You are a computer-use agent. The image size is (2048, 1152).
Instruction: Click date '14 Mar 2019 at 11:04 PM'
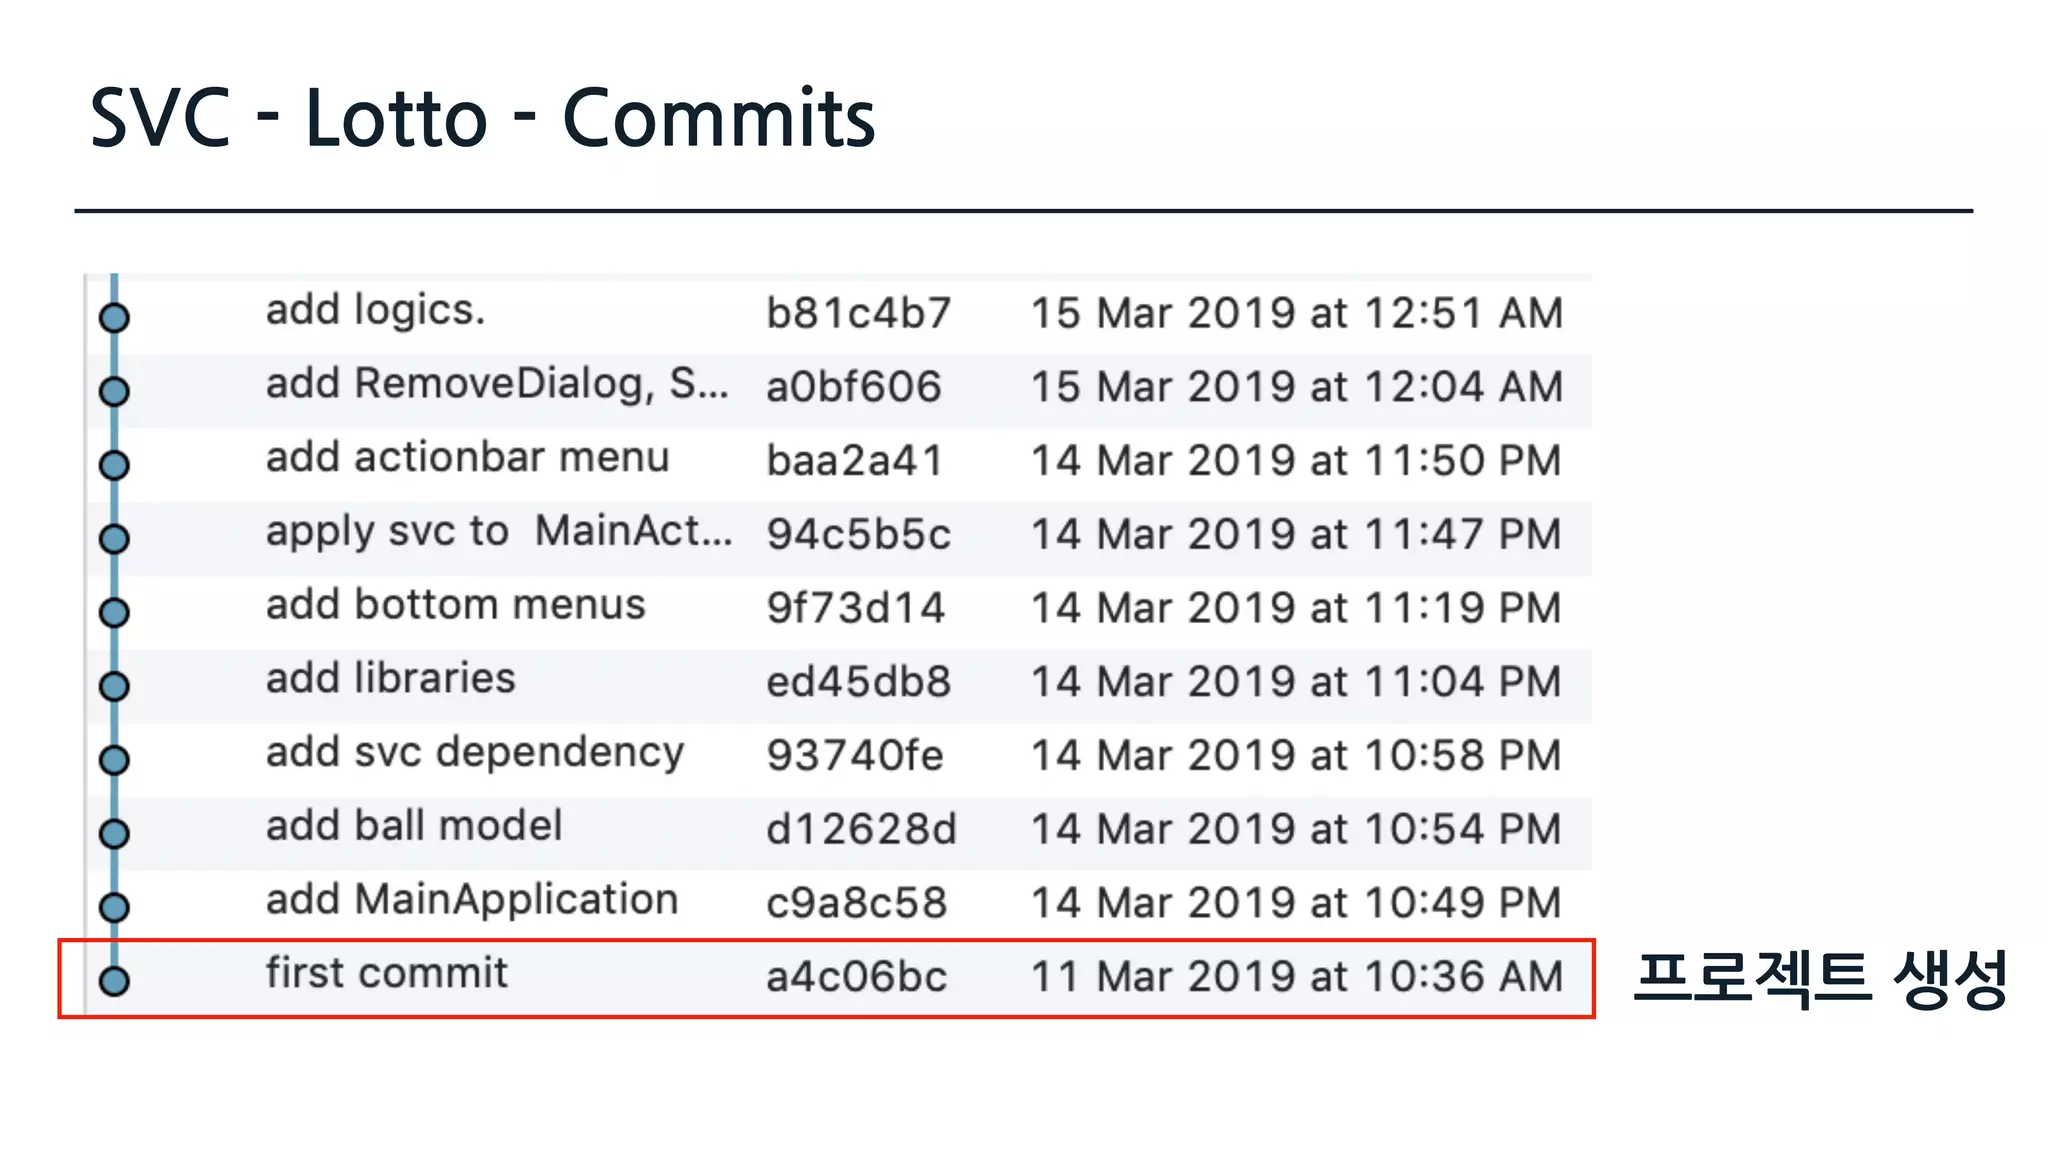coord(1296,682)
